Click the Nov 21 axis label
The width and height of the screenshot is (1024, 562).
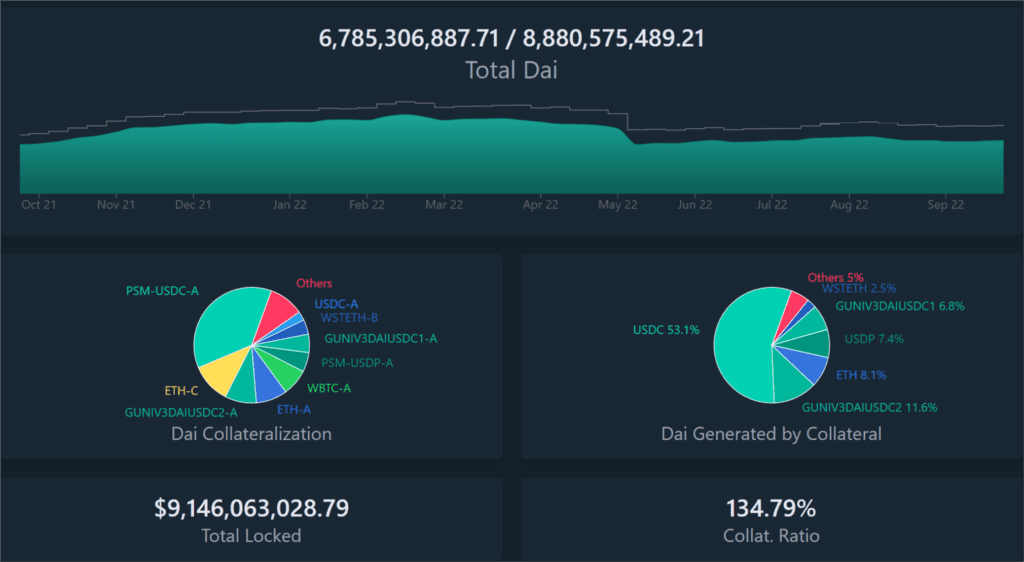(x=116, y=204)
